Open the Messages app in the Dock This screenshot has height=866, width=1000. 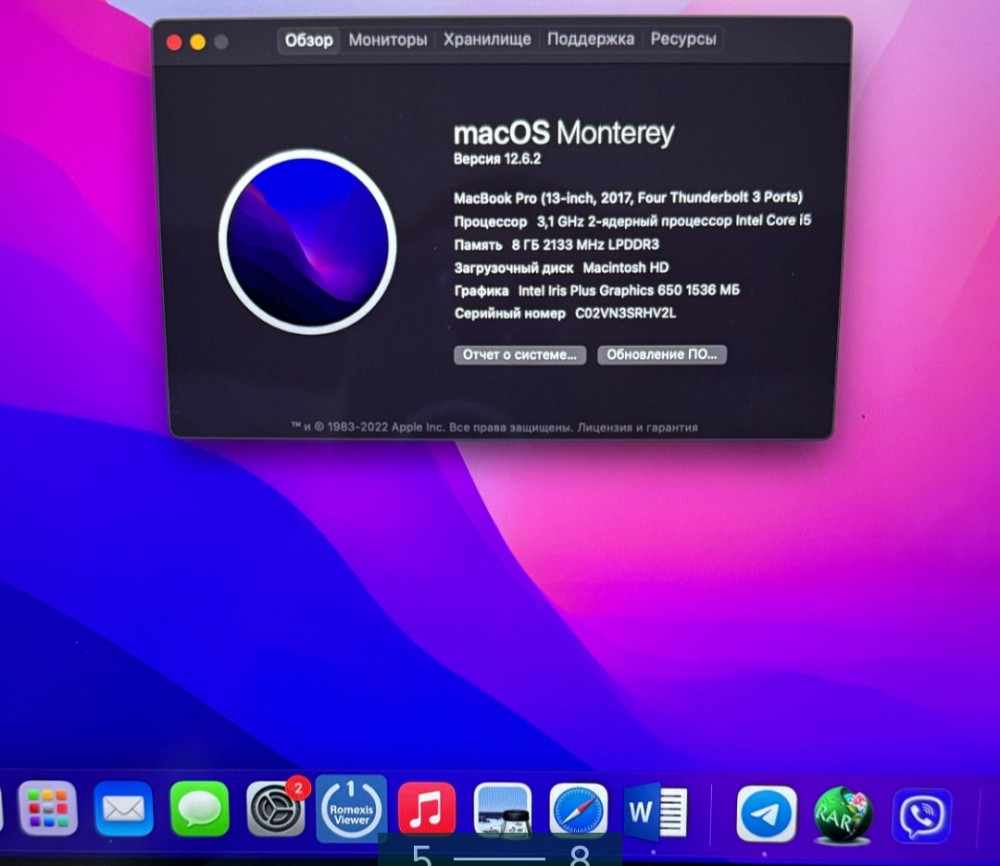(198, 811)
